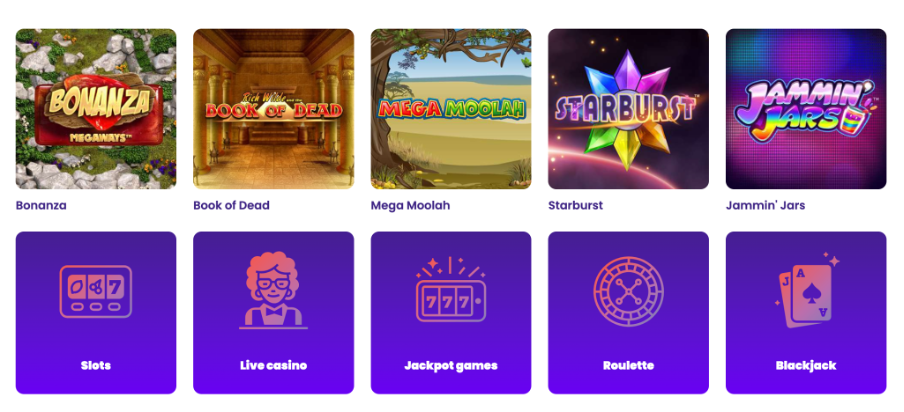Launch the Mega Moolah game image

click(x=451, y=109)
